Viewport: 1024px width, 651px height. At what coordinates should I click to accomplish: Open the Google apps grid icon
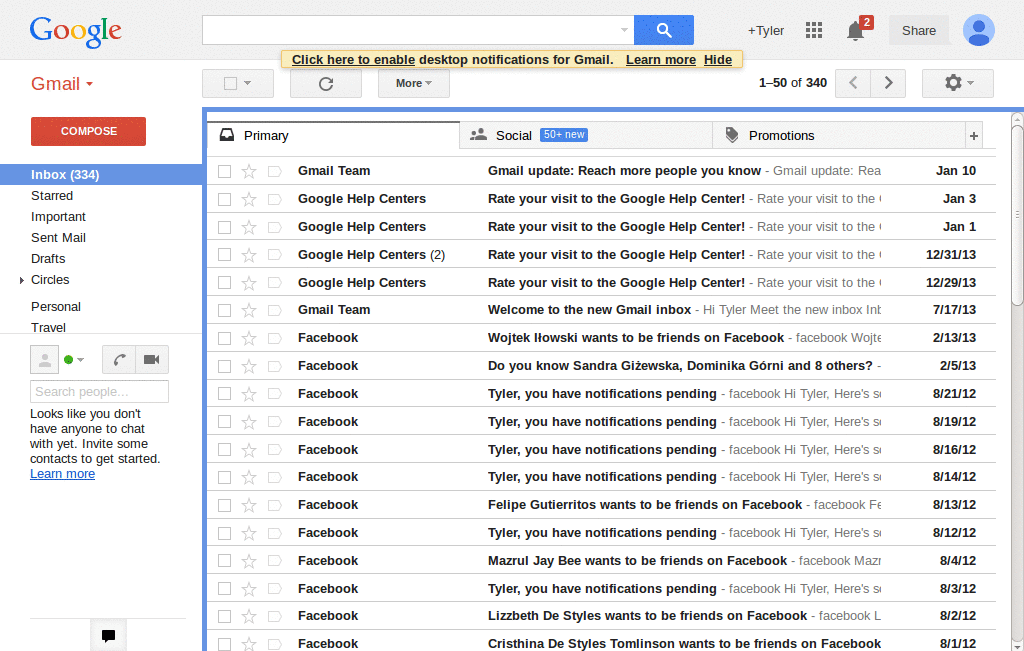pos(814,30)
